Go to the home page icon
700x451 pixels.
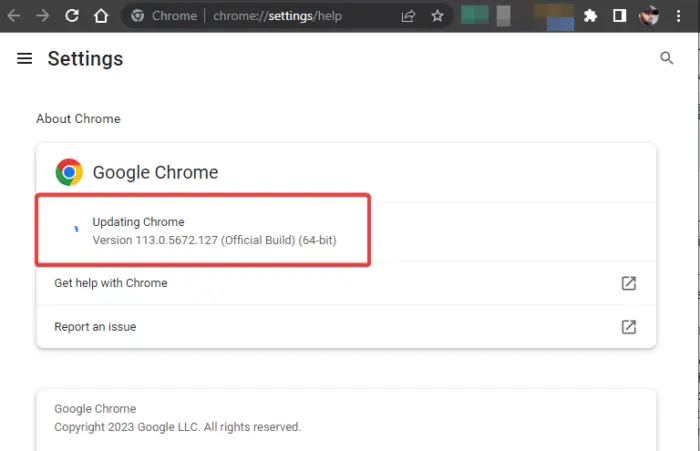[x=101, y=16]
